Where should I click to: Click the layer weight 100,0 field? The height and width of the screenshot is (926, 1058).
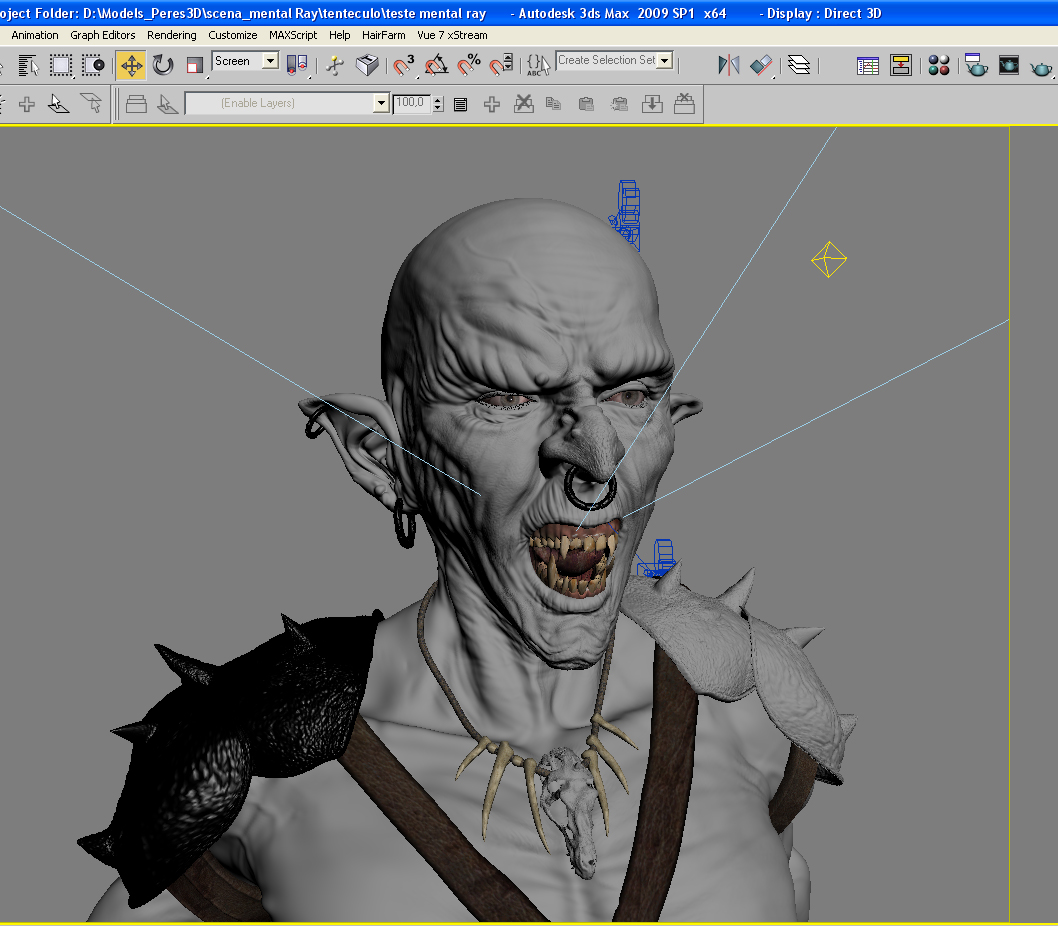pos(412,103)
